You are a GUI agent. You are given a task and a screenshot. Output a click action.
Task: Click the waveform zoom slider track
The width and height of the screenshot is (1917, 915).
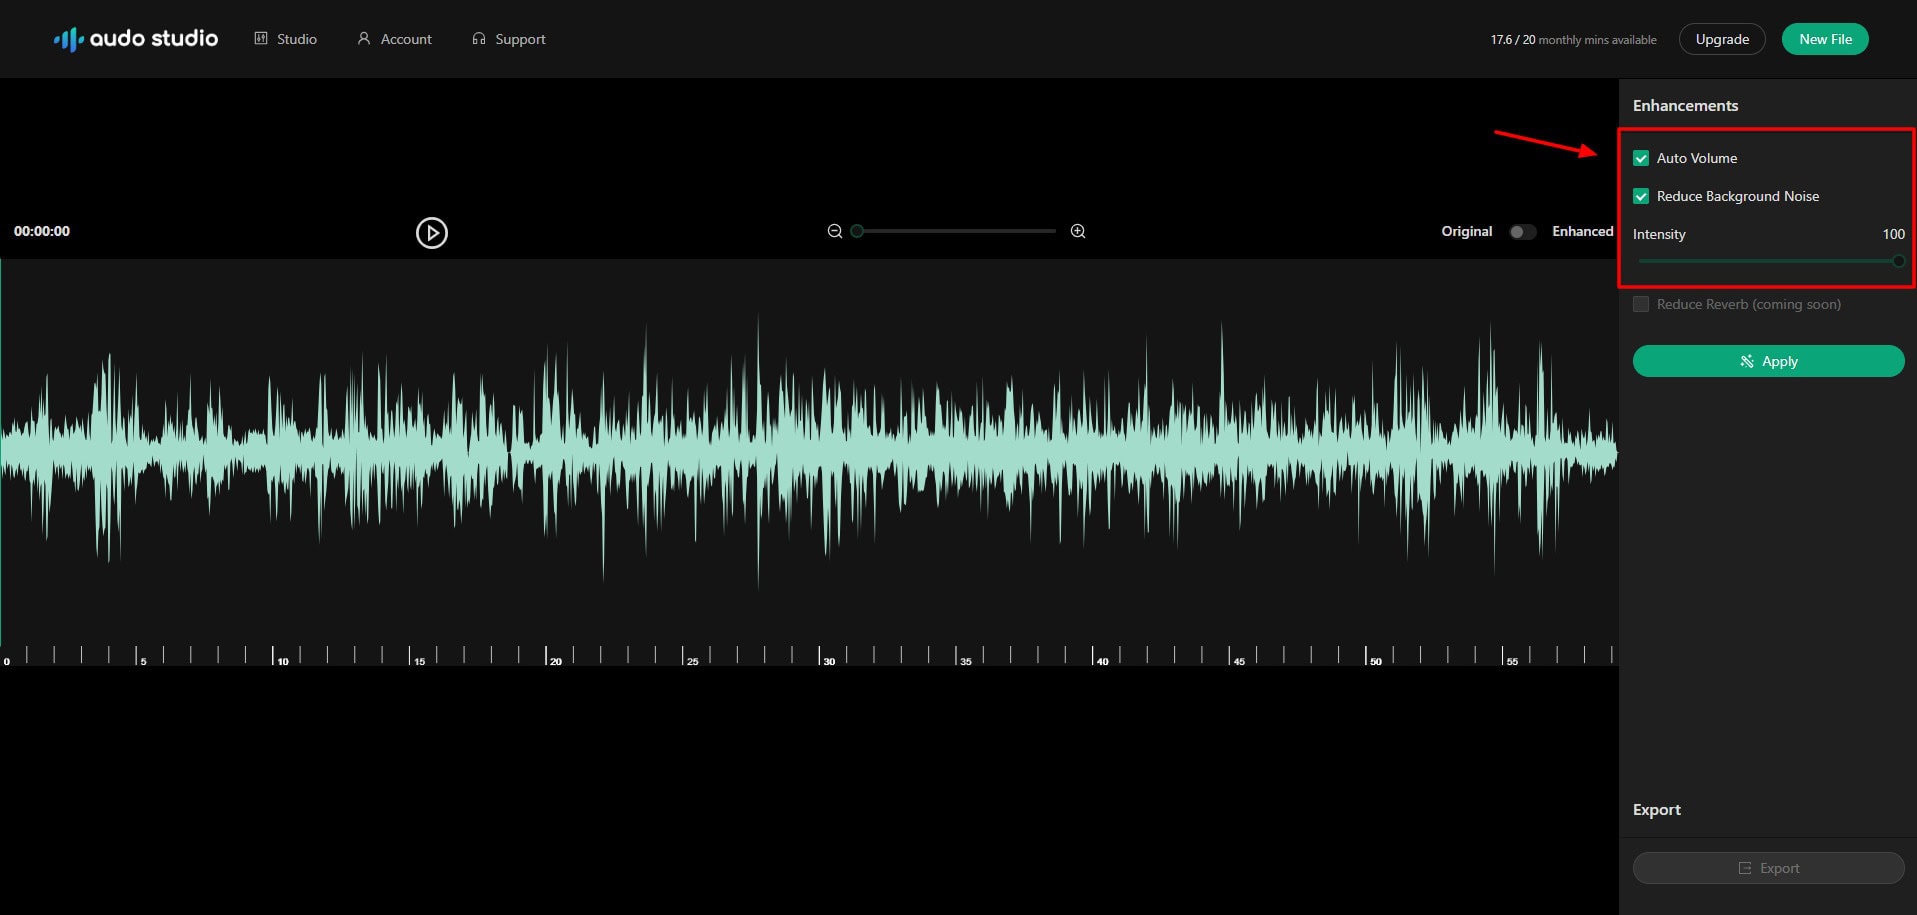coord(956,231)
